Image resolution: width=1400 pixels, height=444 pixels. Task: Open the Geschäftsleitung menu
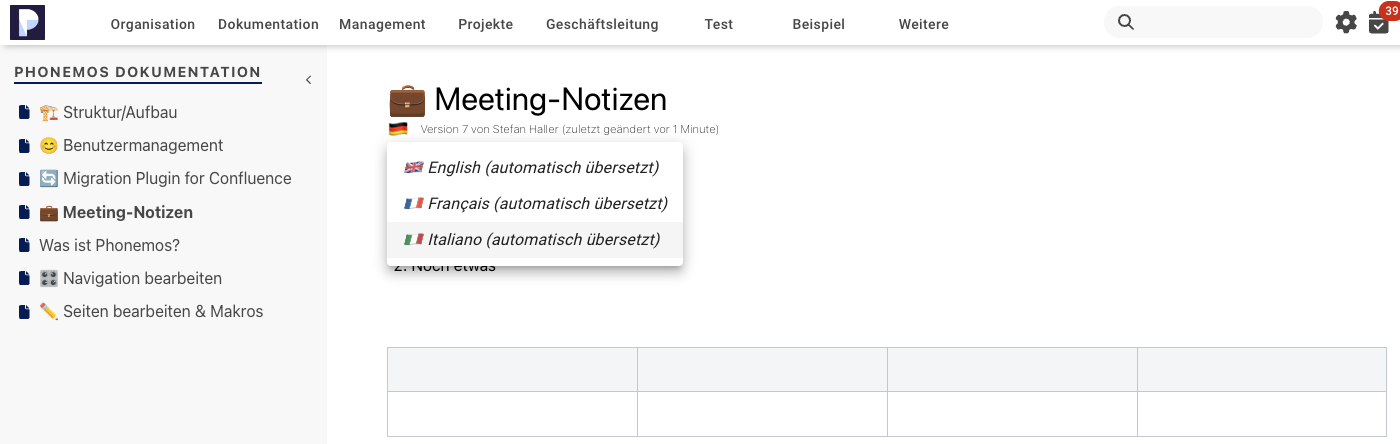point(602,24)
